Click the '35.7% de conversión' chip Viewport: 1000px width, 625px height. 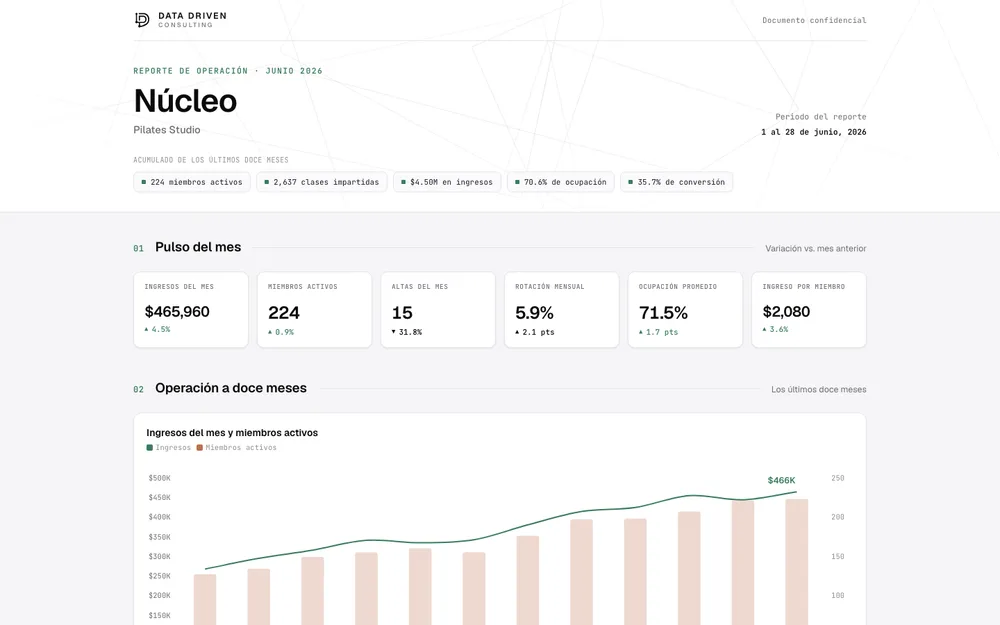tap(677, 182)
